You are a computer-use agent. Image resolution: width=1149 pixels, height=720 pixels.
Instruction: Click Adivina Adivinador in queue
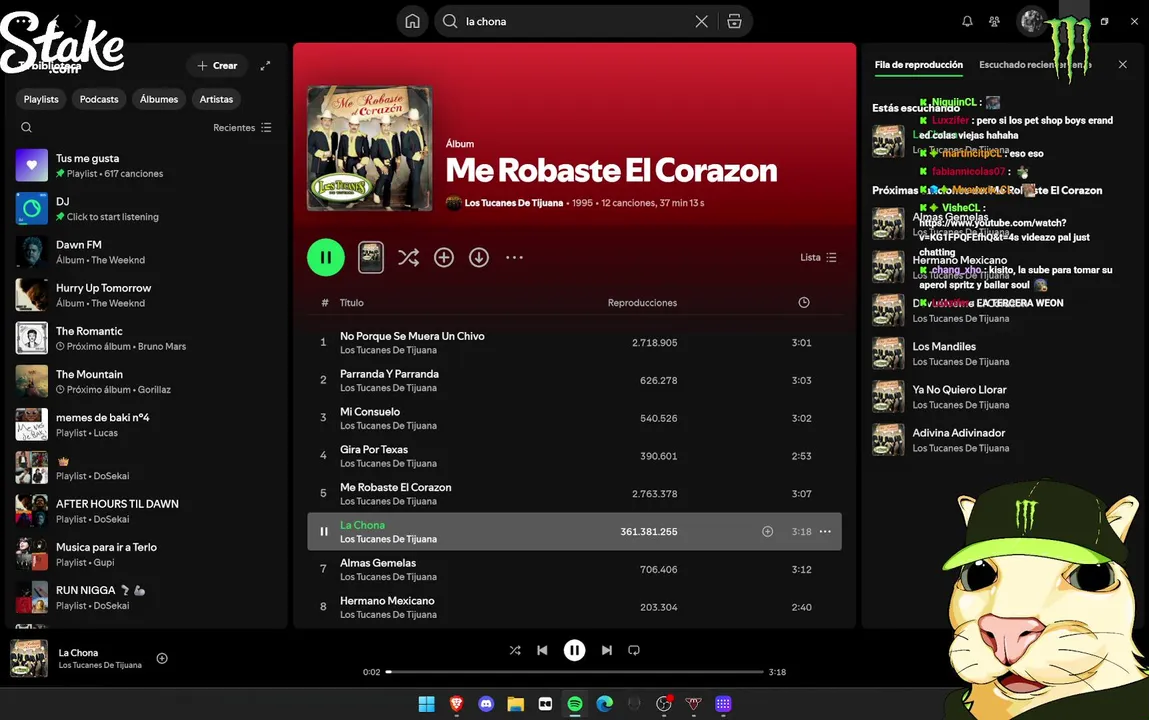pyautogui.click(x=1000, y=439)
